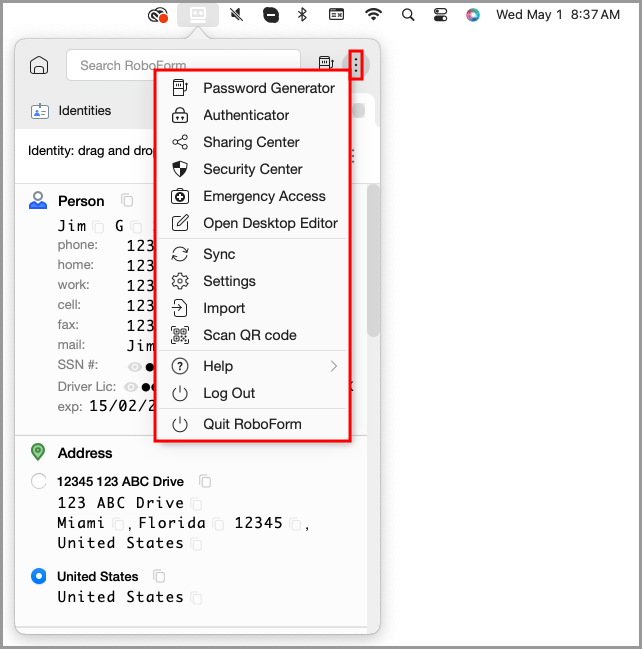Click the QR code icon
Viewport: 642px width, 649px height.
(x=180, y=335)
